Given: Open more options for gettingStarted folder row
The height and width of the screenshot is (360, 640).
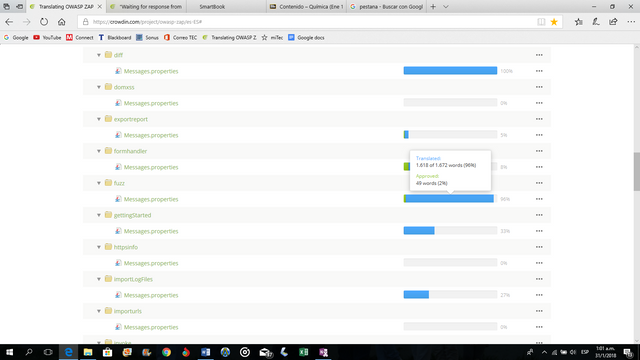Looking at the screenshot, I should pyautogui.click(x=539, y=215).
